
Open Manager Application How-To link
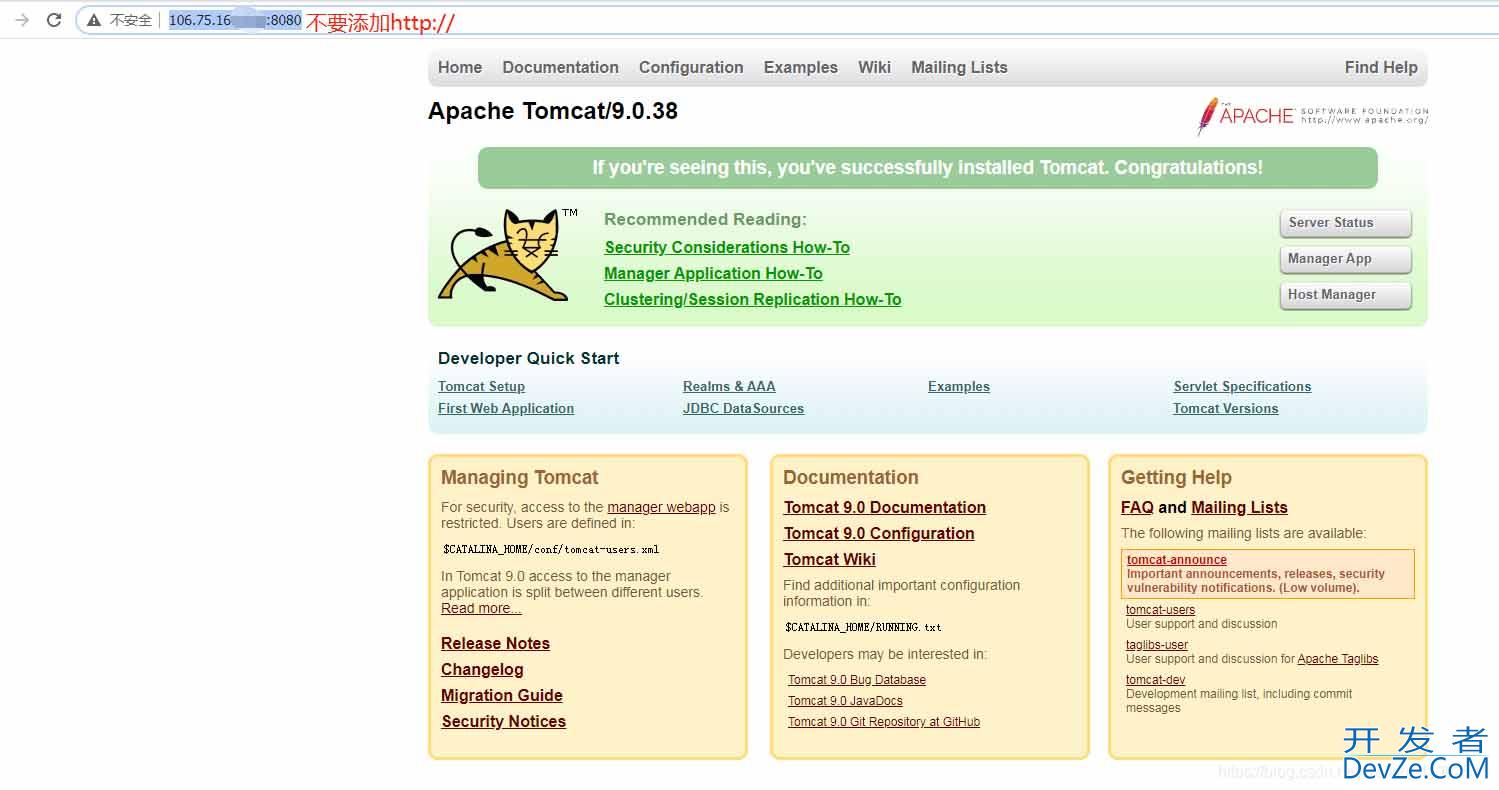click(713, 273)
